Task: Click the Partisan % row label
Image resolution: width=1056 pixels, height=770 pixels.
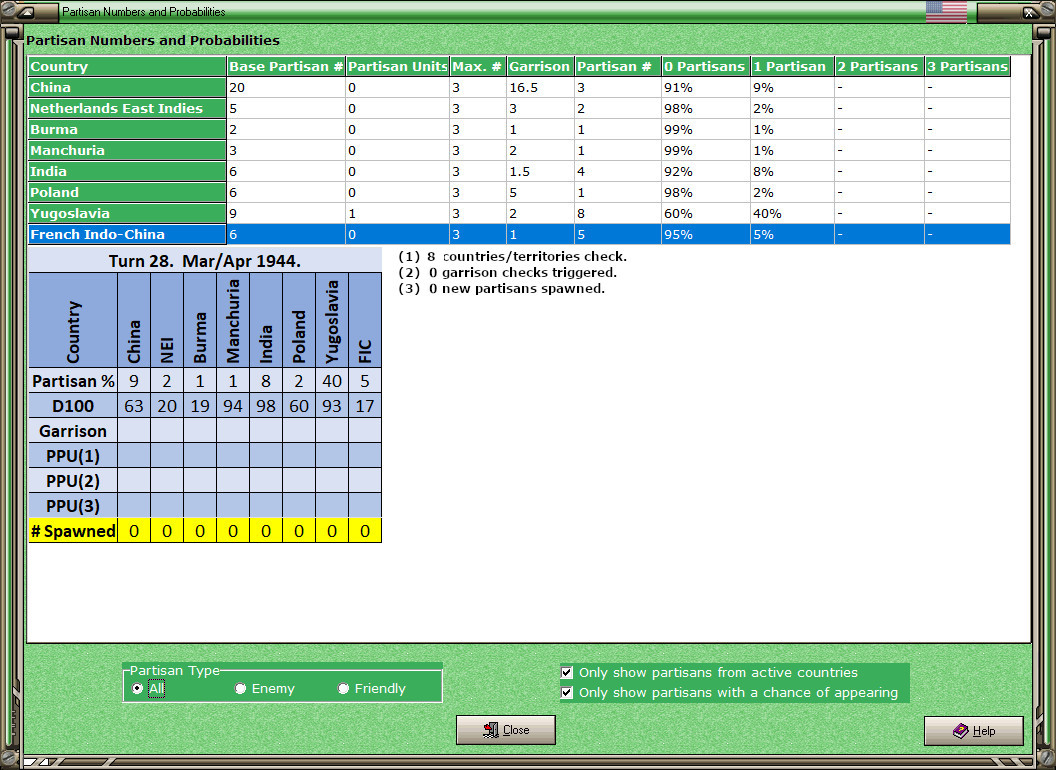Action: pyautogui.click(x=73, y=381)
